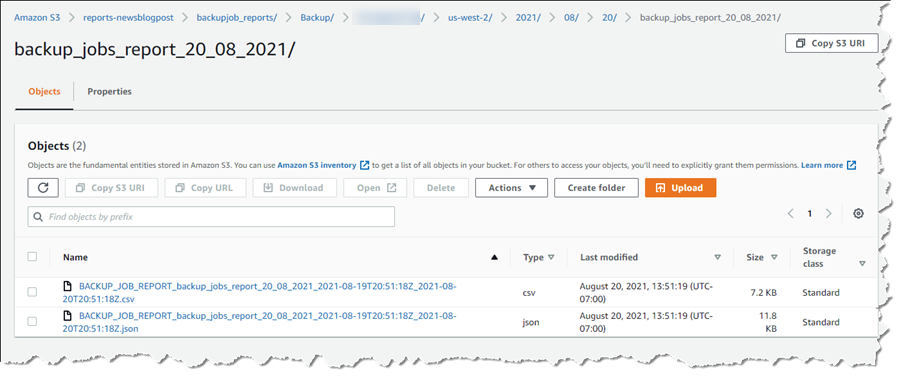901x378 pixels.
Task: Click Copy S3 URI button at page top
Action: point(831,43)
